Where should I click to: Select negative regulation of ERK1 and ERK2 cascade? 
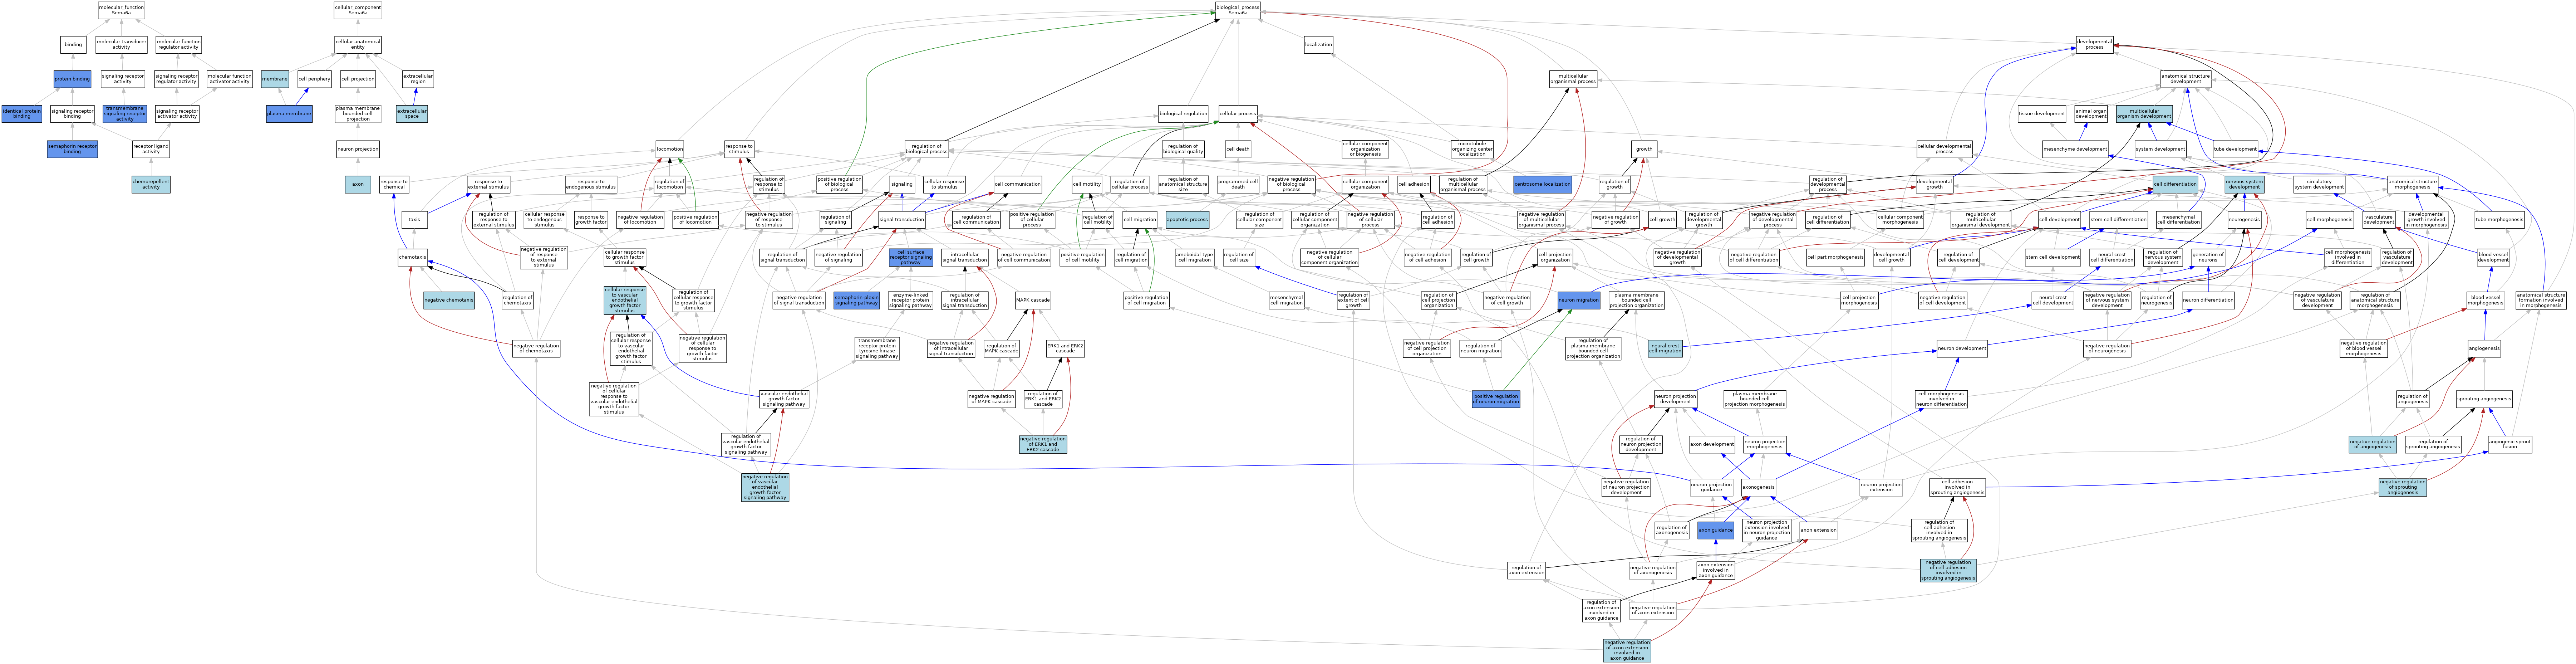pyautogui.click(x=1043, y=444)
